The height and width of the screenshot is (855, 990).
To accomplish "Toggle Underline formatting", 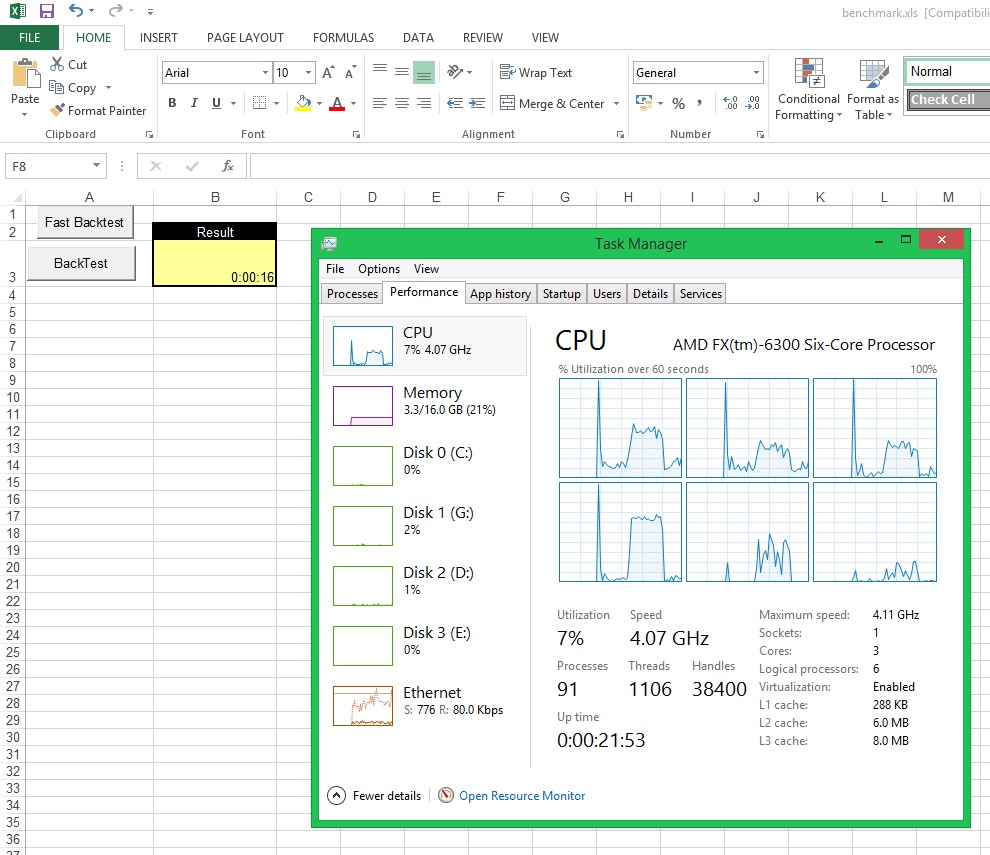I will coord(216,103).
